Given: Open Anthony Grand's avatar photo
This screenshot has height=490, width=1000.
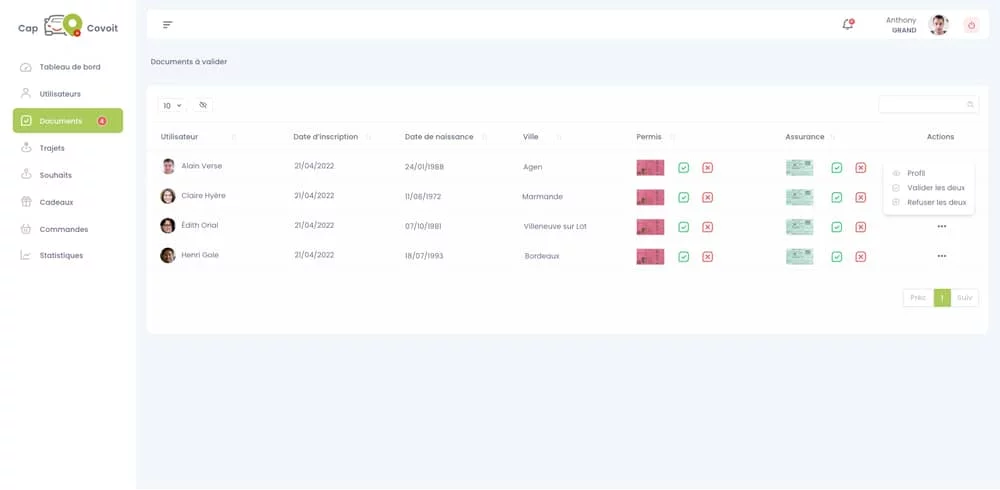Looking at the screenshot, I should pos(938,25).
